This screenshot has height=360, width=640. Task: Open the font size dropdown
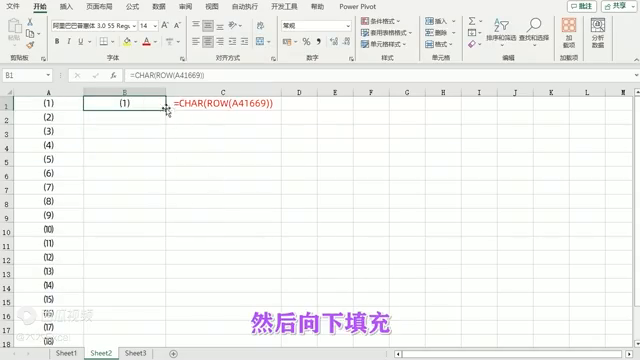click(x=155, y=26)
